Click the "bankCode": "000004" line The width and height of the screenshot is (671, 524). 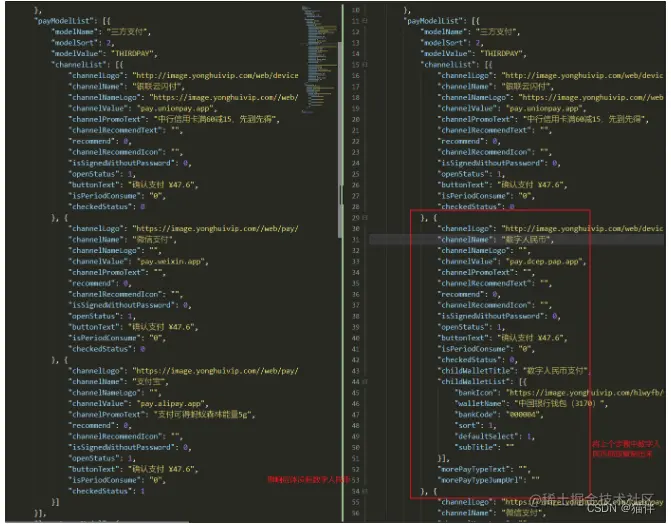click(499, 414)
